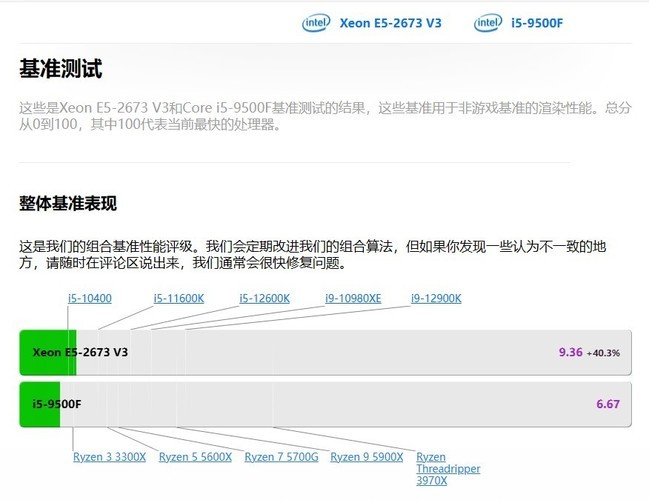Image resolution: width=649 pixels, height=500 pixels.
Task: Open the i9-10980XE reference link
Action: point(353,298)
